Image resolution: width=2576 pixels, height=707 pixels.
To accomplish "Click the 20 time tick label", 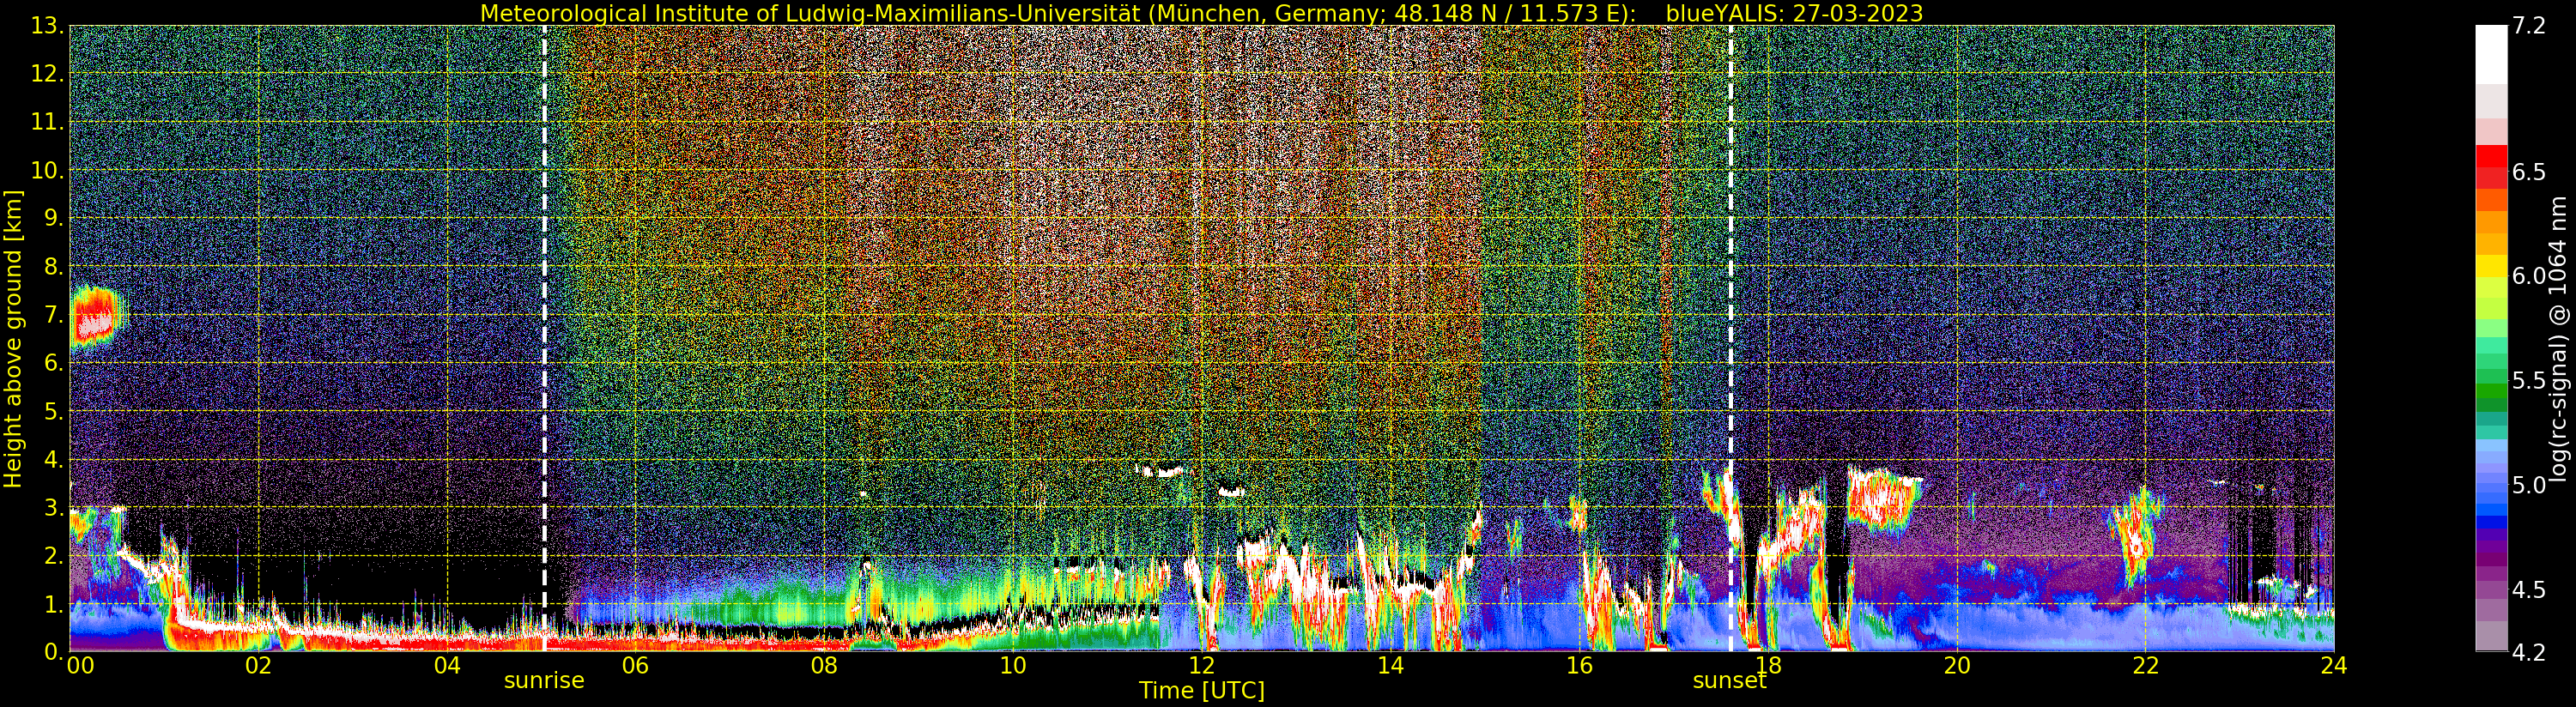I will (x=1957, y=666).
